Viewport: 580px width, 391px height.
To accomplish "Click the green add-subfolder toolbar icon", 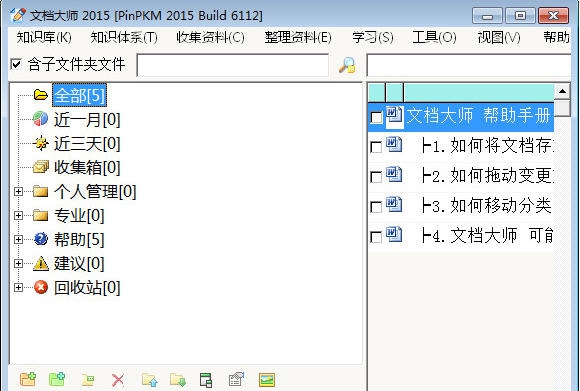I will (x=57, y=380).
